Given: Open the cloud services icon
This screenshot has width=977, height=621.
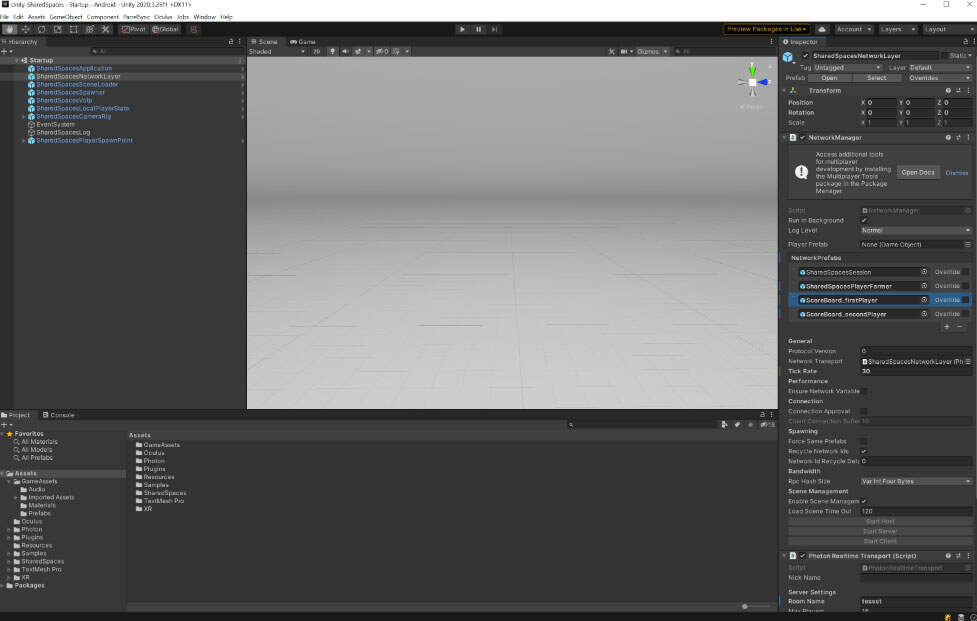Looking at the screenshot, I should (x=822, y=29).
